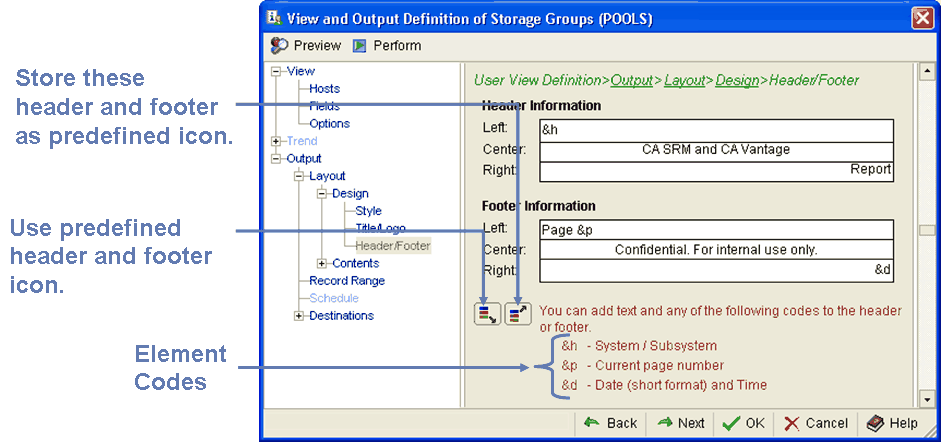941x442 pixels.
Task: Click the 'Header Information' heading
Action: pos(541,106)
